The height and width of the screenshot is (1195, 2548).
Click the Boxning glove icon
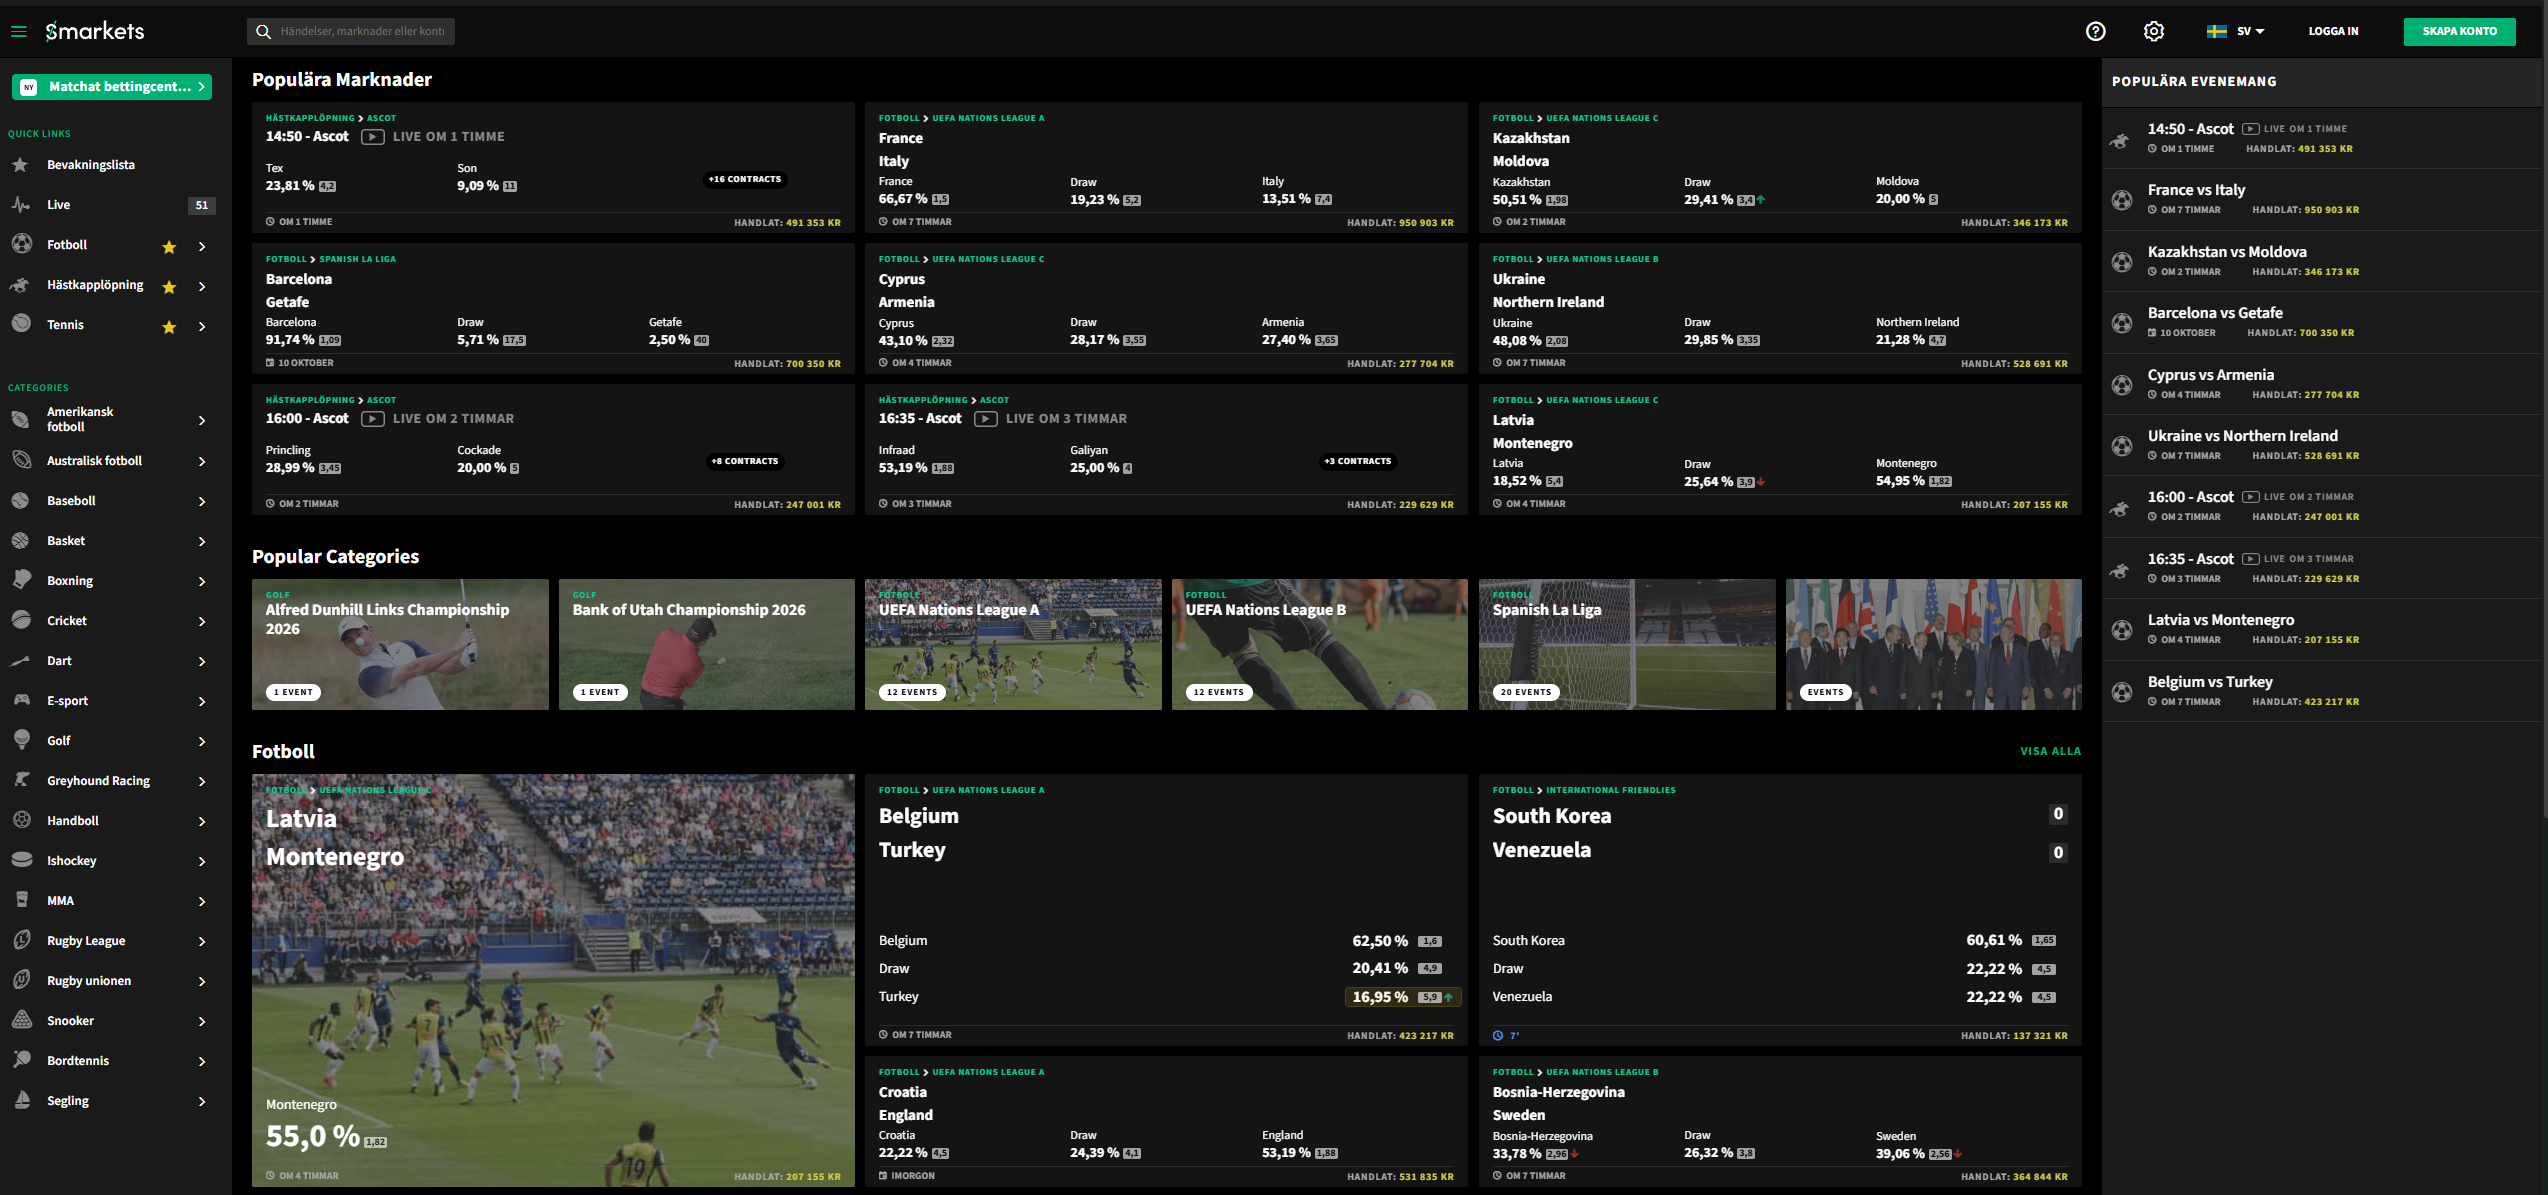[21, 580]
